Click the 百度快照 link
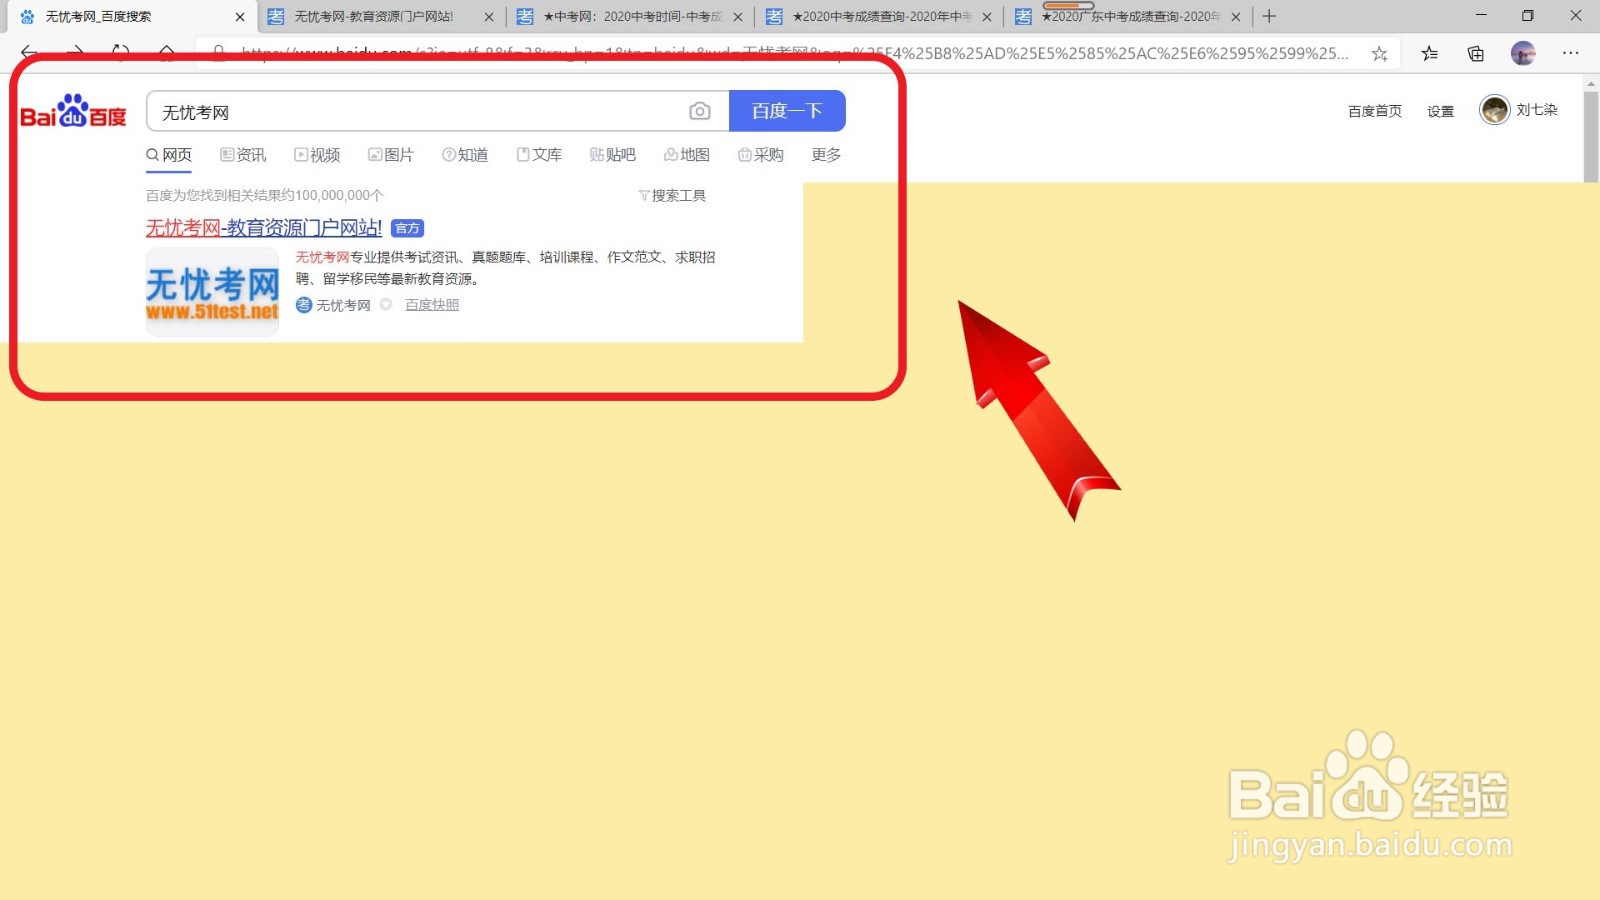The image size is (1600, 900). click(x=432, y=305)
